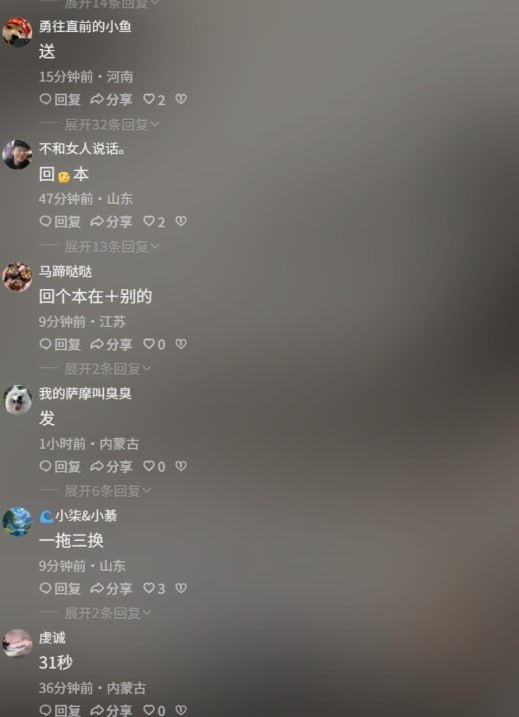Share the comment by 小柒&小綦
Viewport: 519px width, 717px height.
(111, 588)
